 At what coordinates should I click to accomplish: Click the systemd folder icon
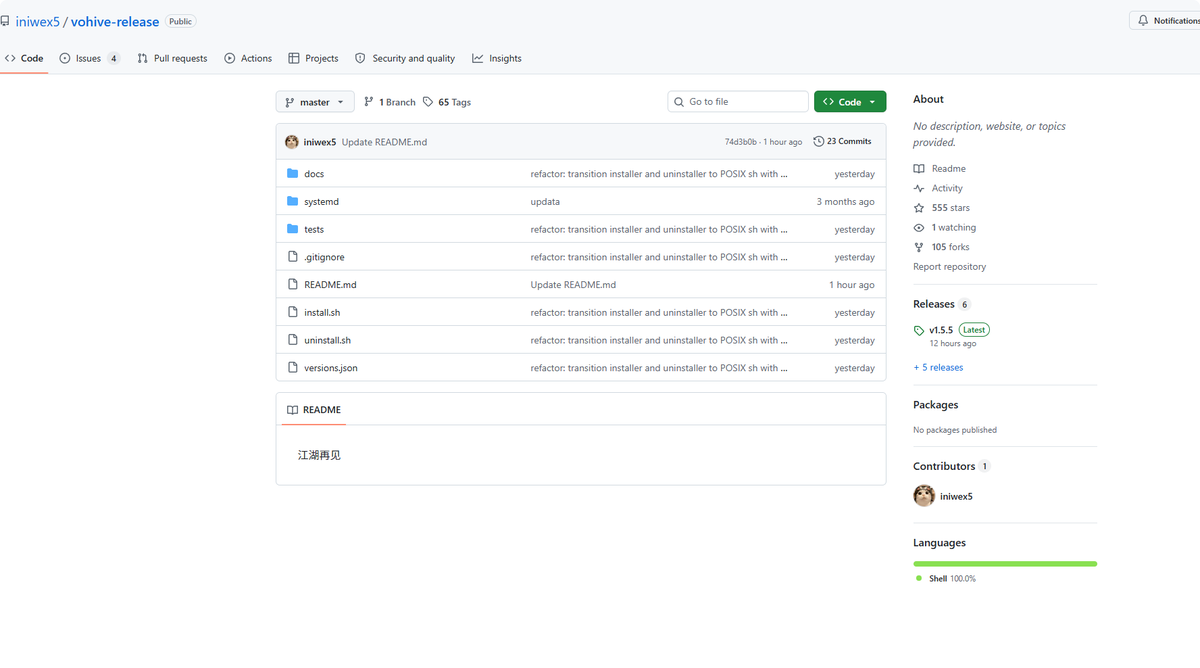[x=293, y=202]
